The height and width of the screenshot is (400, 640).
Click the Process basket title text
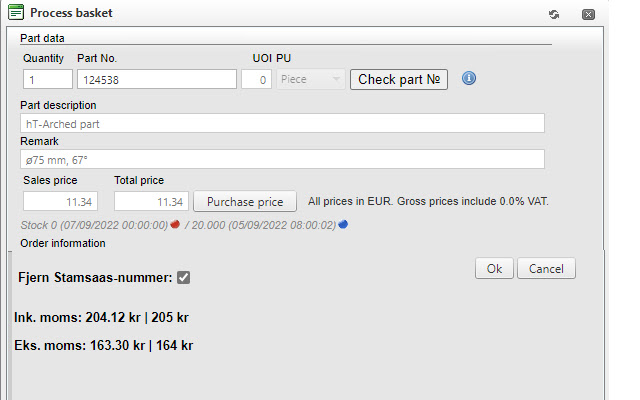click(71, 13)
